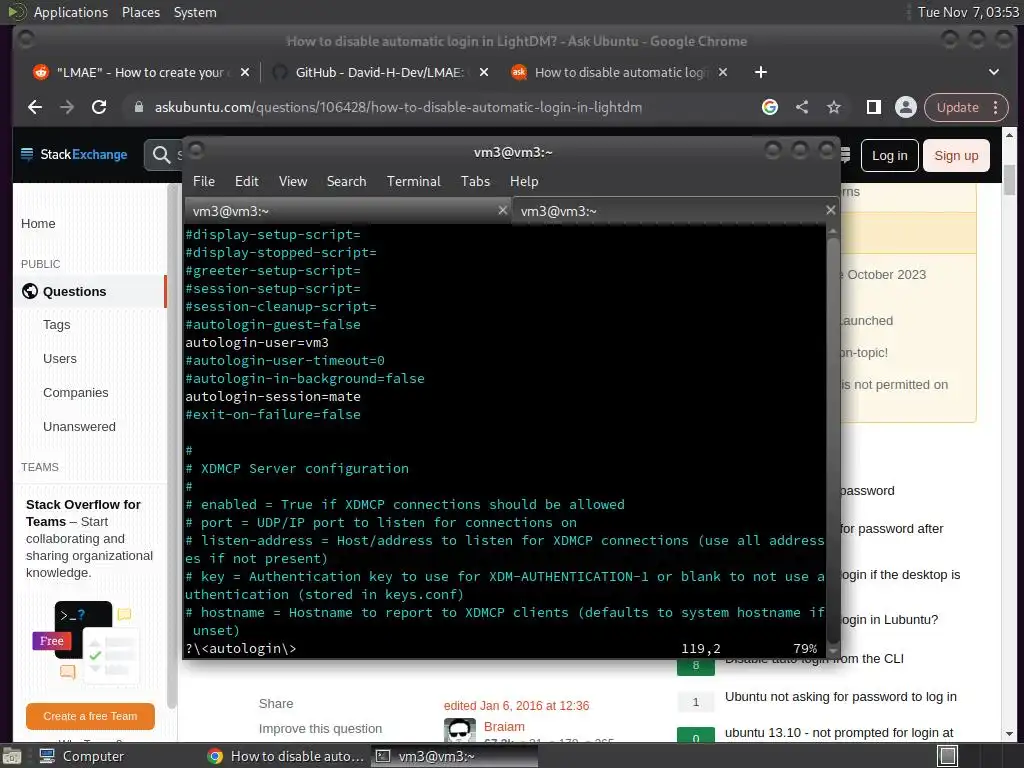The width and height of the screenshot is (1024, 768).
Task: Open terminal Help menu
Action: [524, 182]
